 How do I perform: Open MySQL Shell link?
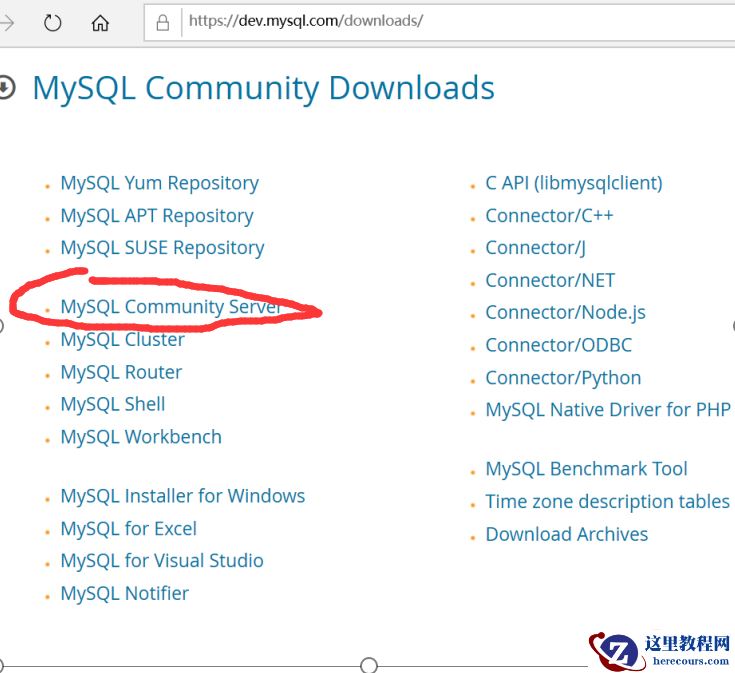coord(112,404)
